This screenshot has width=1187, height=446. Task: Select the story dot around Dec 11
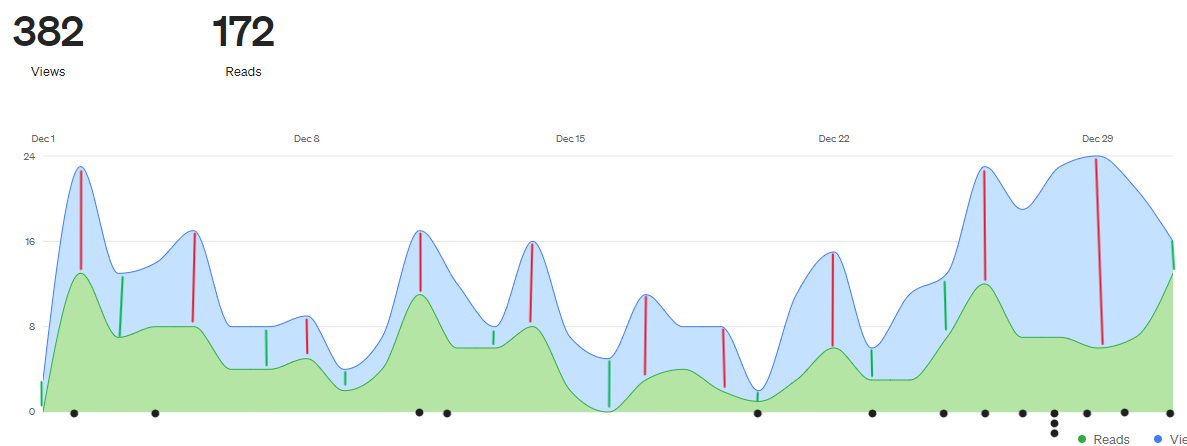coord(419,413)
